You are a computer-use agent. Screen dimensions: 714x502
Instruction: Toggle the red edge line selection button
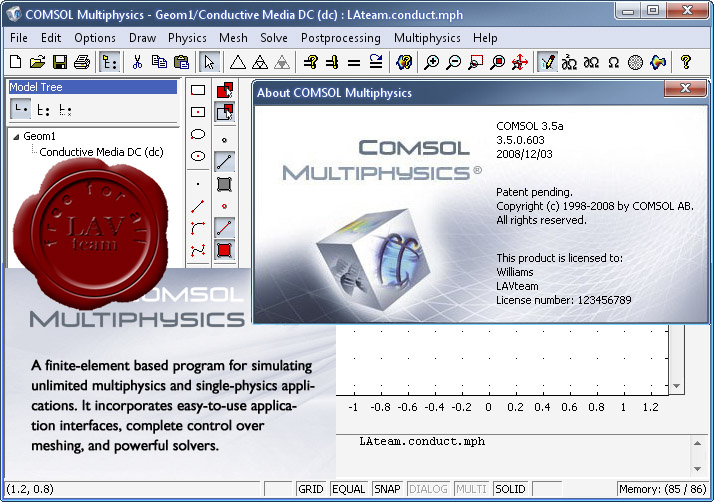224,228
